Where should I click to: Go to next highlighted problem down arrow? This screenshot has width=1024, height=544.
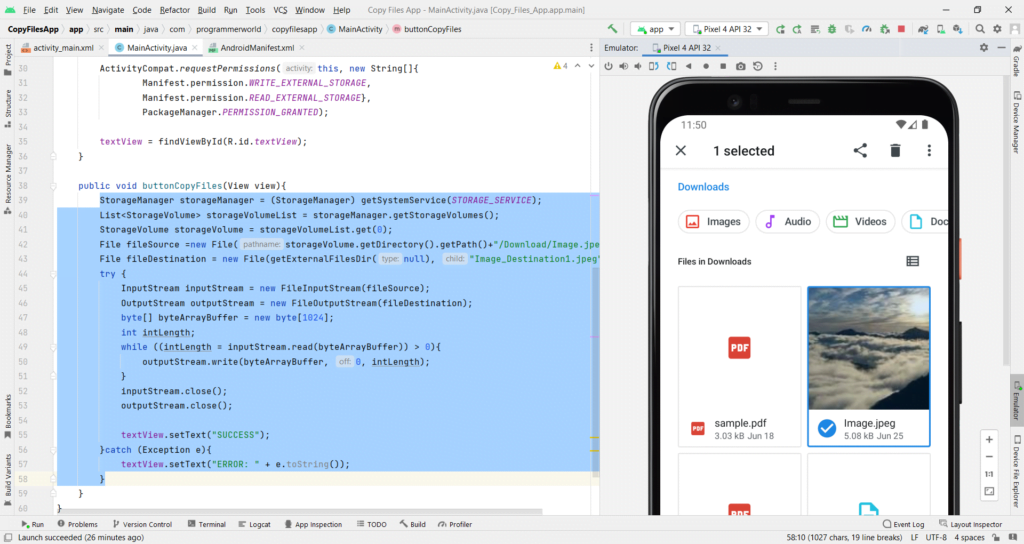(x=591, y=66)
